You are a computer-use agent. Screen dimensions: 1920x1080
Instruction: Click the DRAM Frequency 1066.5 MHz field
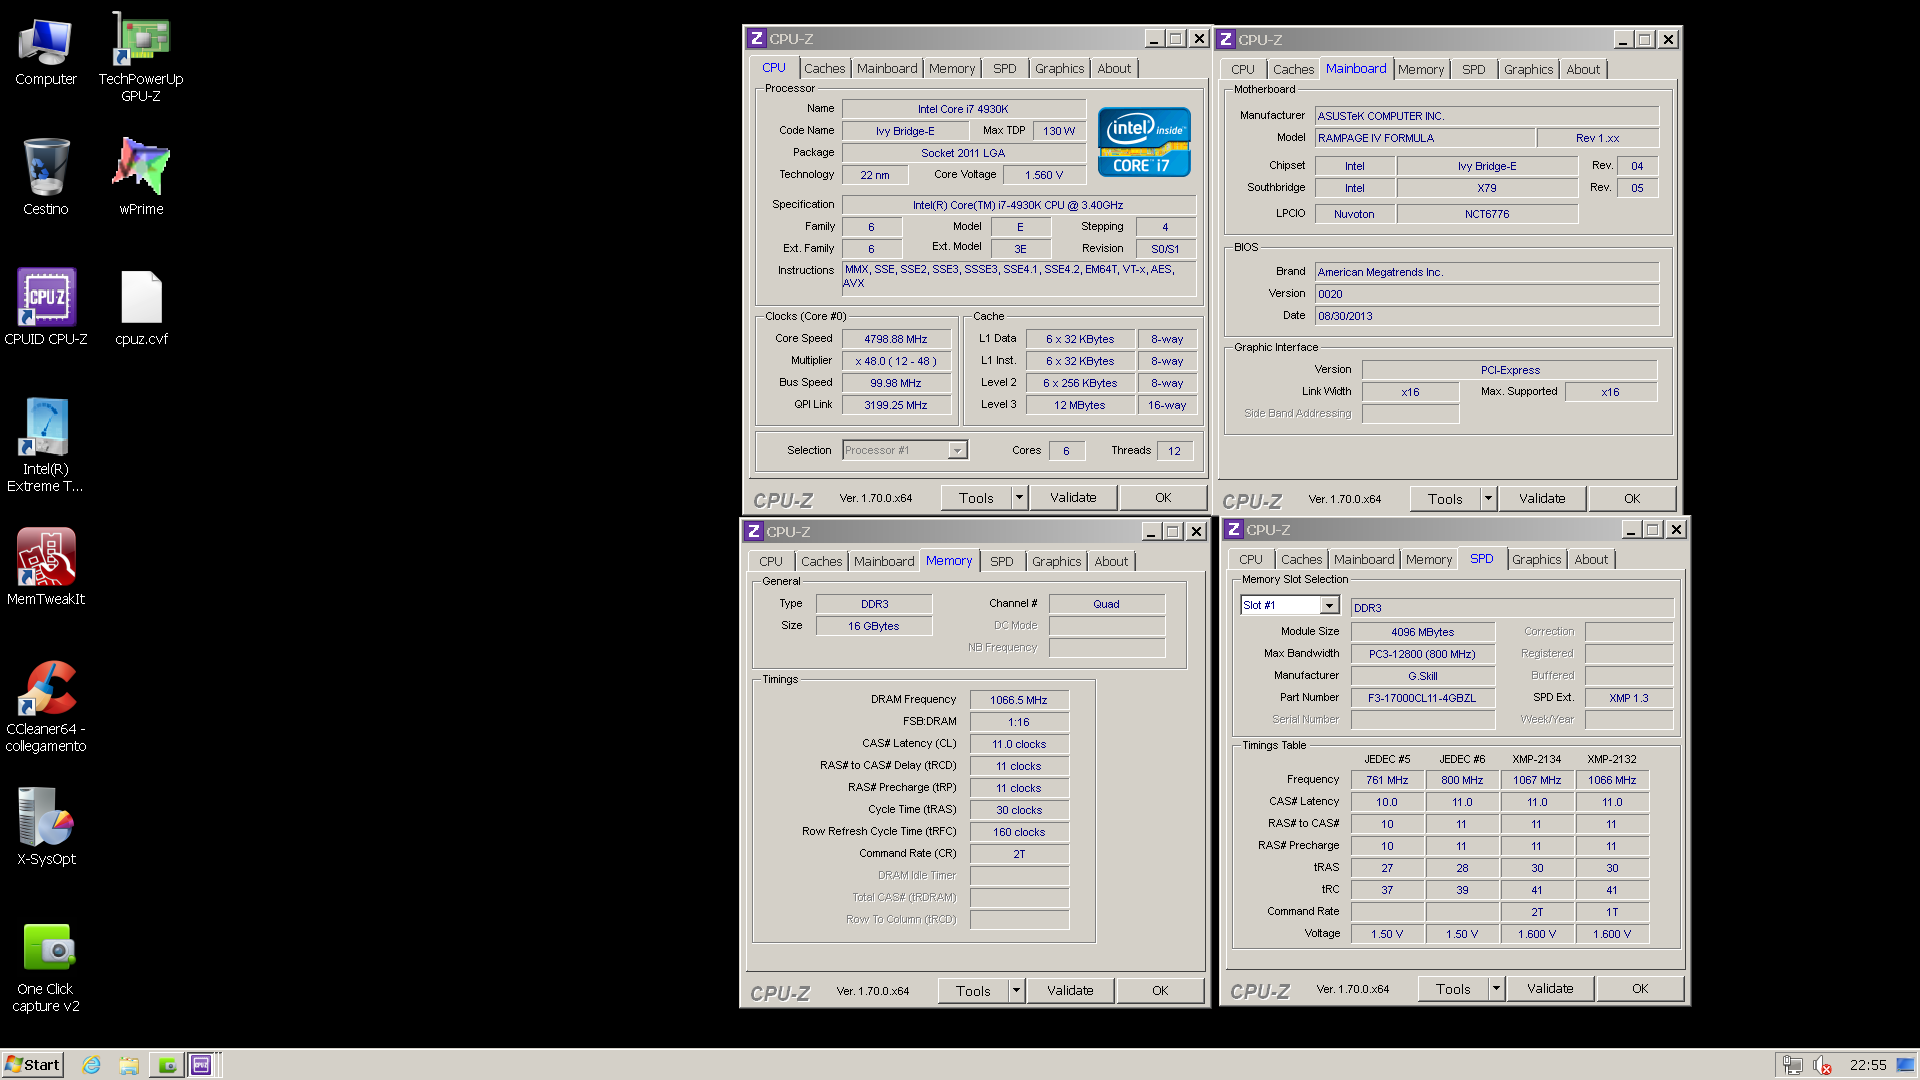[x=1019, y=700]
